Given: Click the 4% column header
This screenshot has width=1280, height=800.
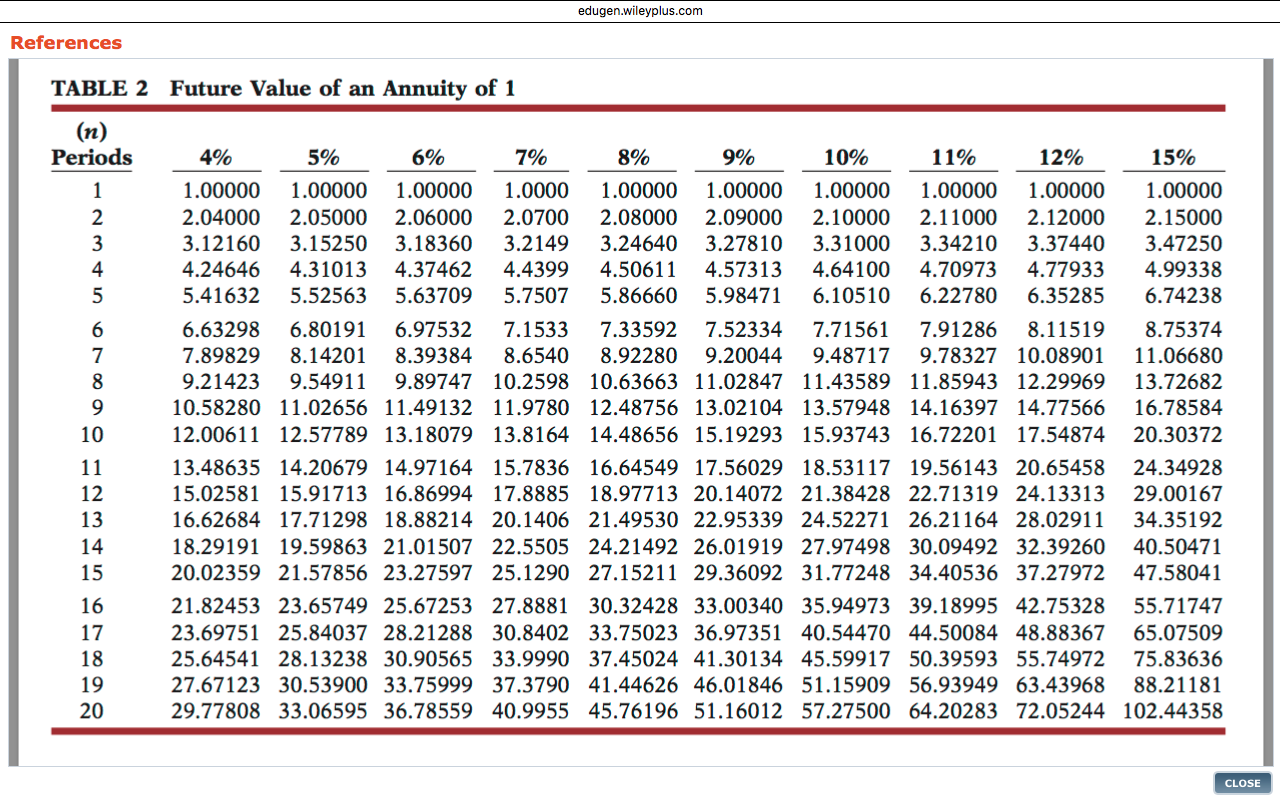Looking at the screenshot, I should [x=215, y=157].
